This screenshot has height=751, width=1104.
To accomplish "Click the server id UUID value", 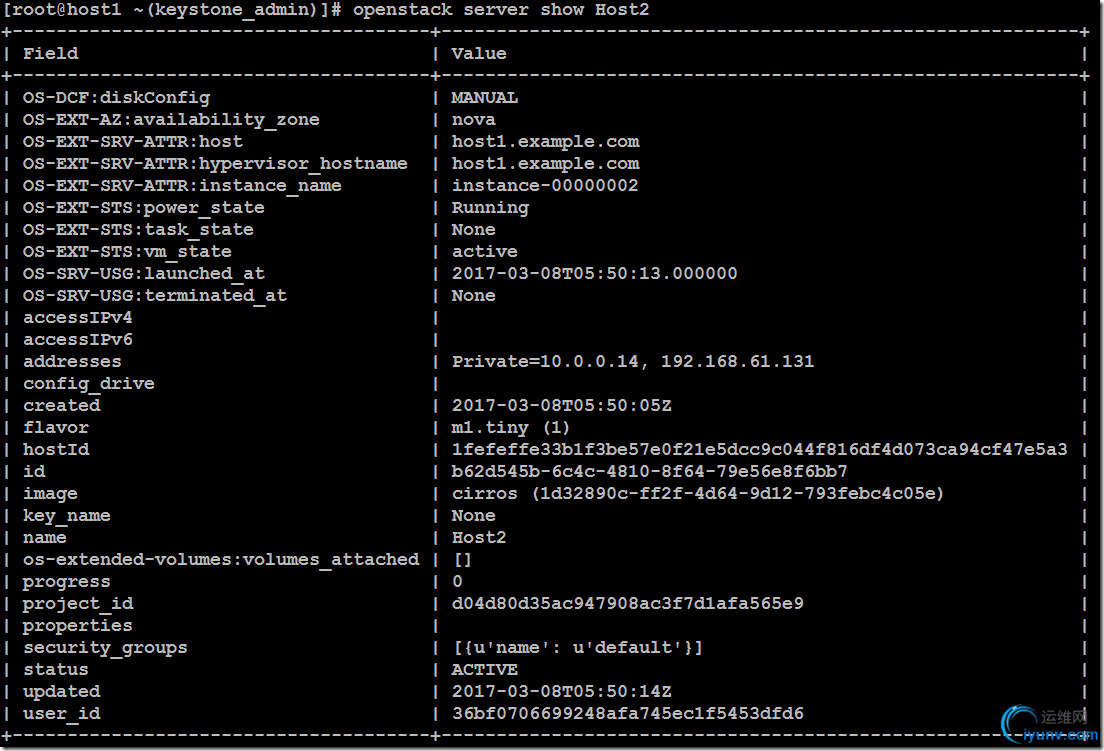I will click(649, 471).
